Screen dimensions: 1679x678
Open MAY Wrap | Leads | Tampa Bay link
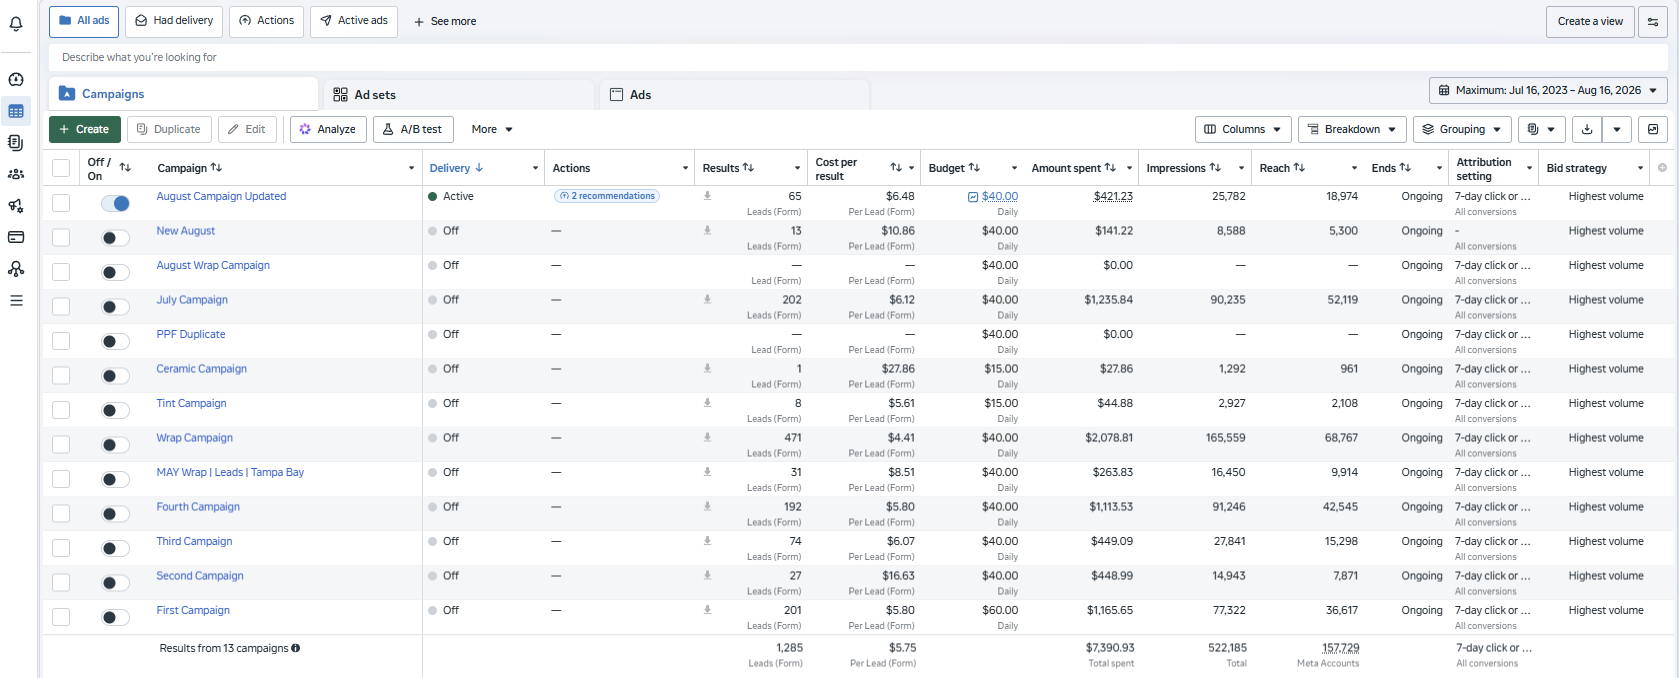pyautogui.click(x=230, y=472)
